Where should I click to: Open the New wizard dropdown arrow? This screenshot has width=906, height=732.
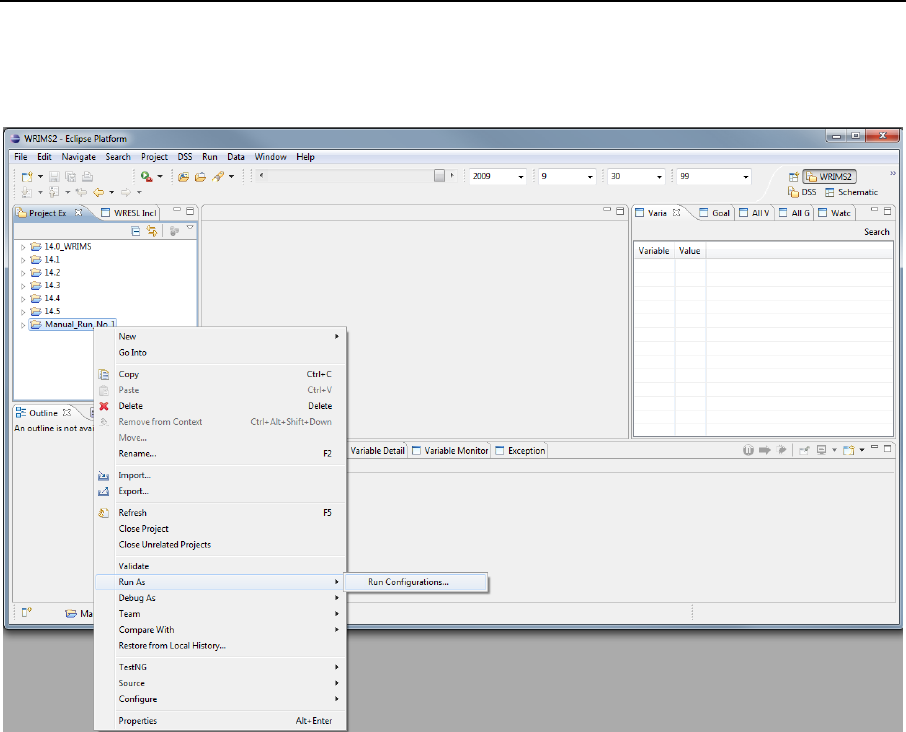coord(40,177)
